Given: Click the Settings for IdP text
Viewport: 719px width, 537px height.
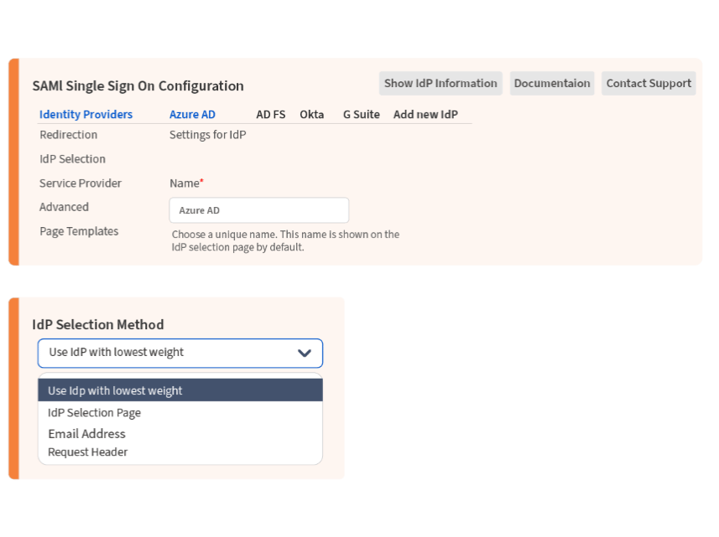Looking at the screenshot, I should pyautogui.click(x=208, y=135).
